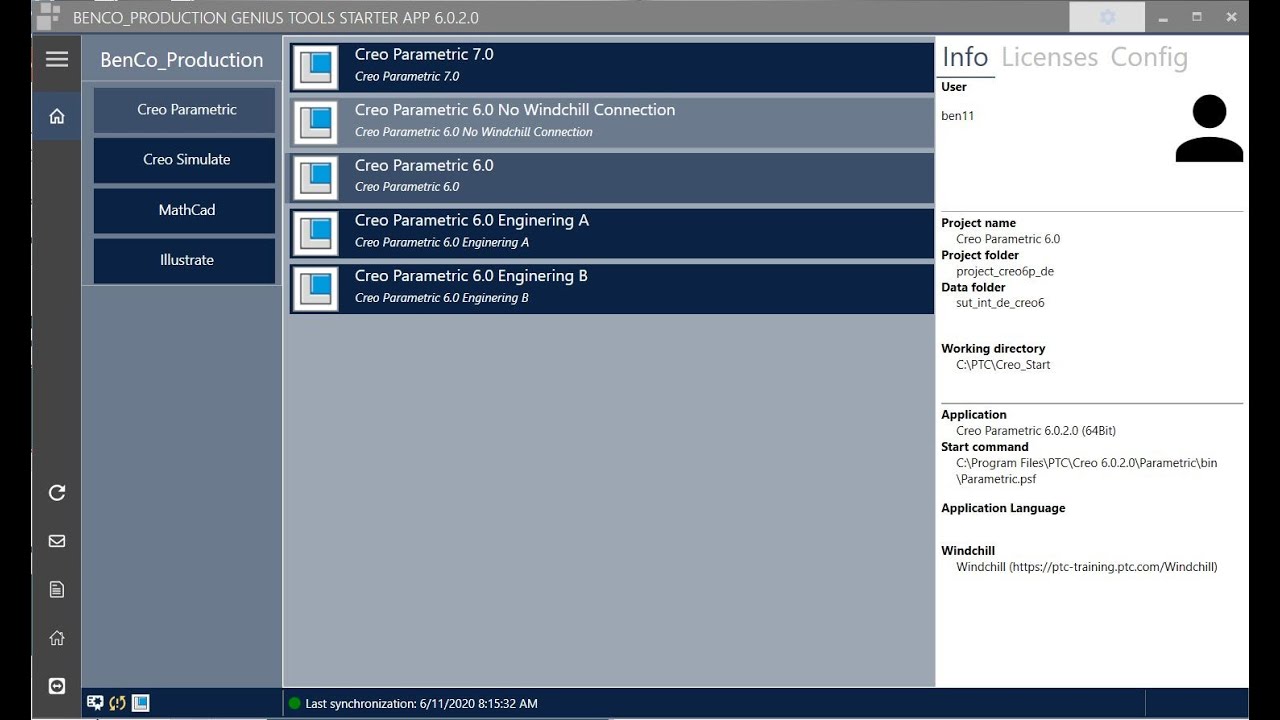
Task: Click the start command path text
Action: 1087,471
